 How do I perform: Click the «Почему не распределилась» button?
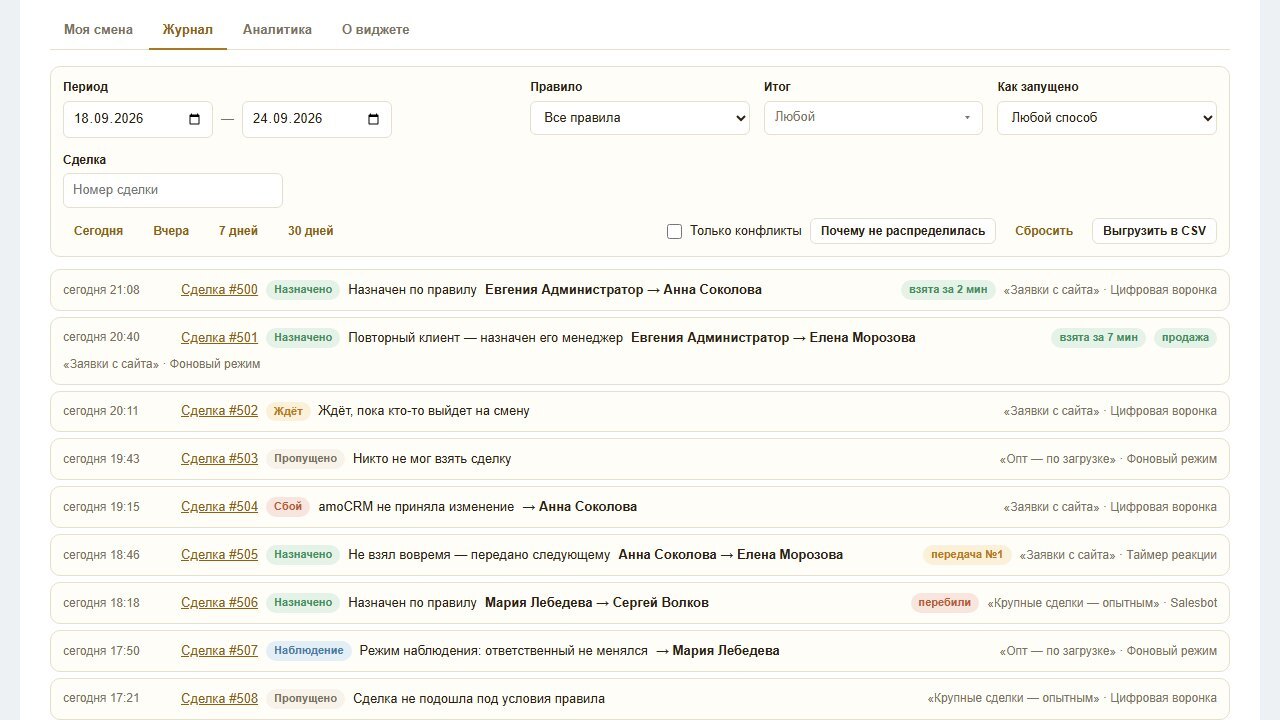[903, 231]
